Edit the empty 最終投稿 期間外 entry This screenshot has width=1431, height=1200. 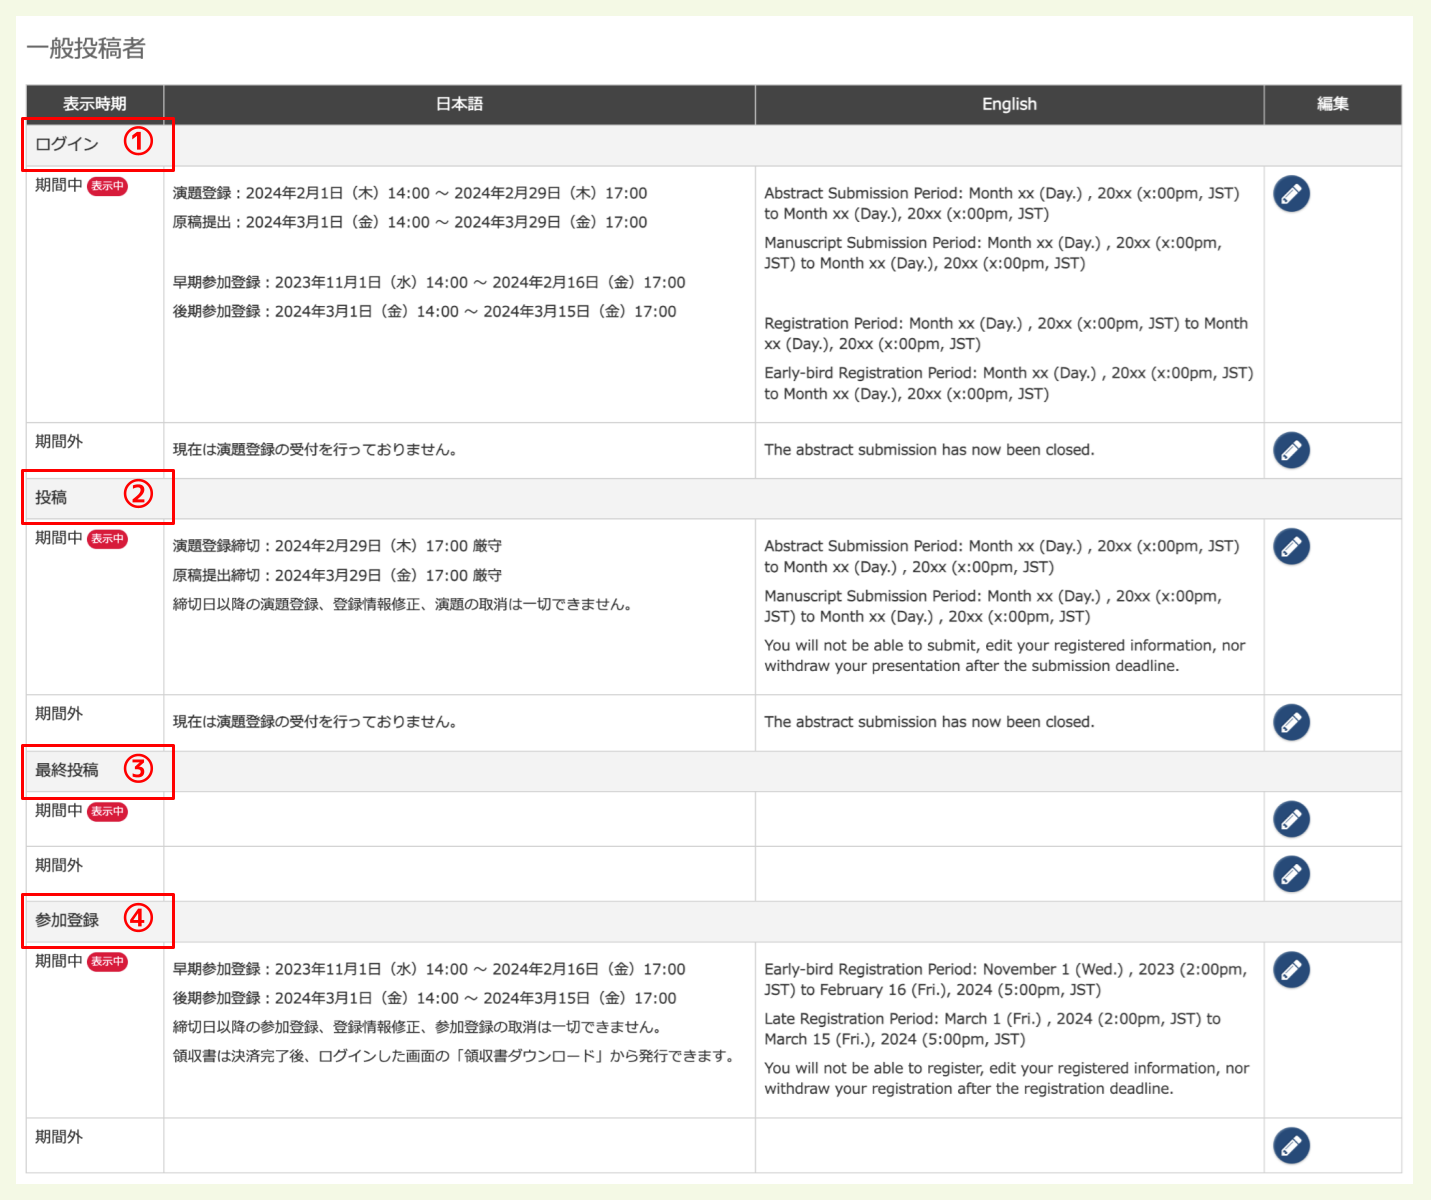click(1291, 872)
